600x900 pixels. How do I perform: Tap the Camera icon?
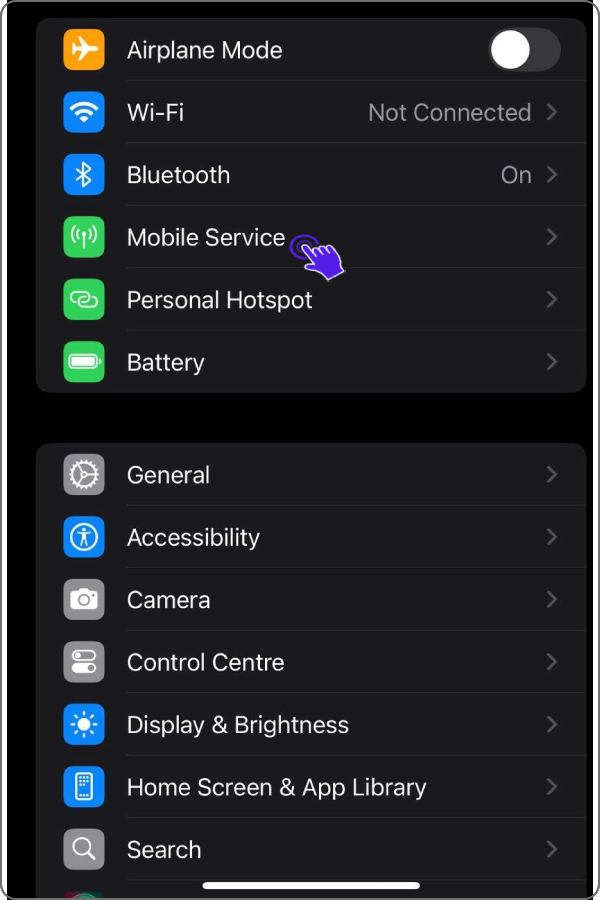point(84,600)
